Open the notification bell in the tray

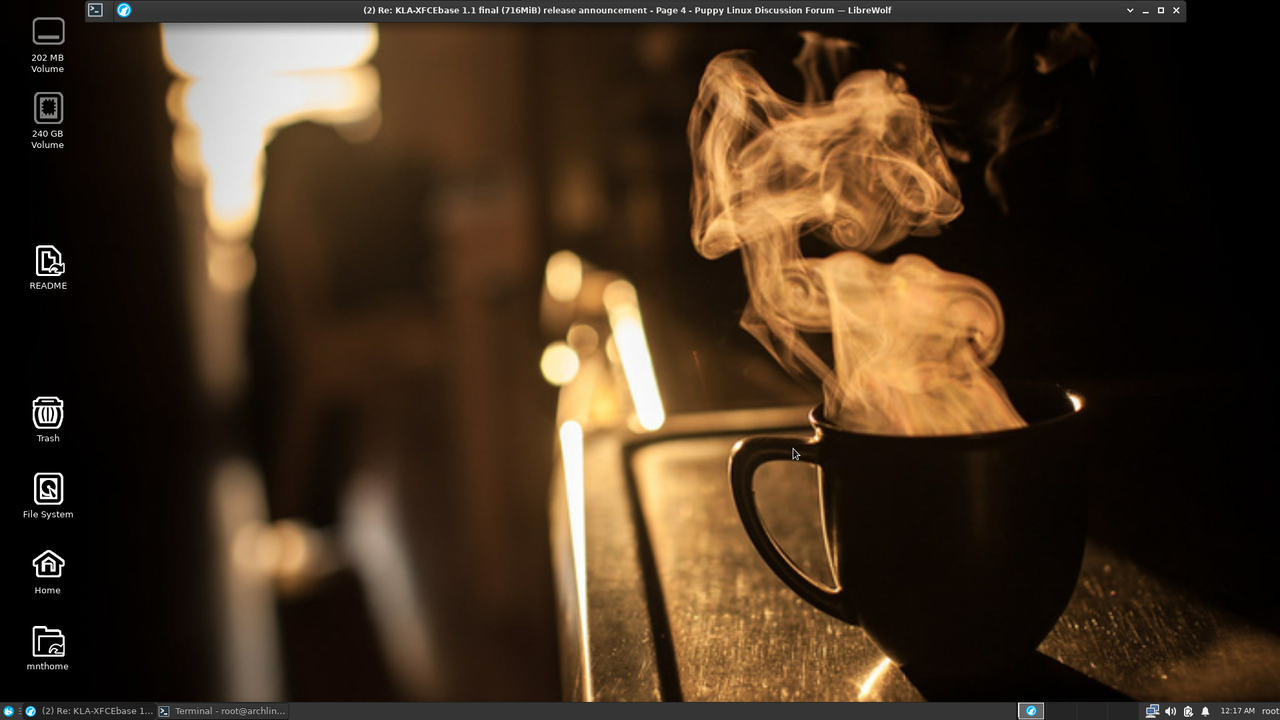pos(1205,710)
